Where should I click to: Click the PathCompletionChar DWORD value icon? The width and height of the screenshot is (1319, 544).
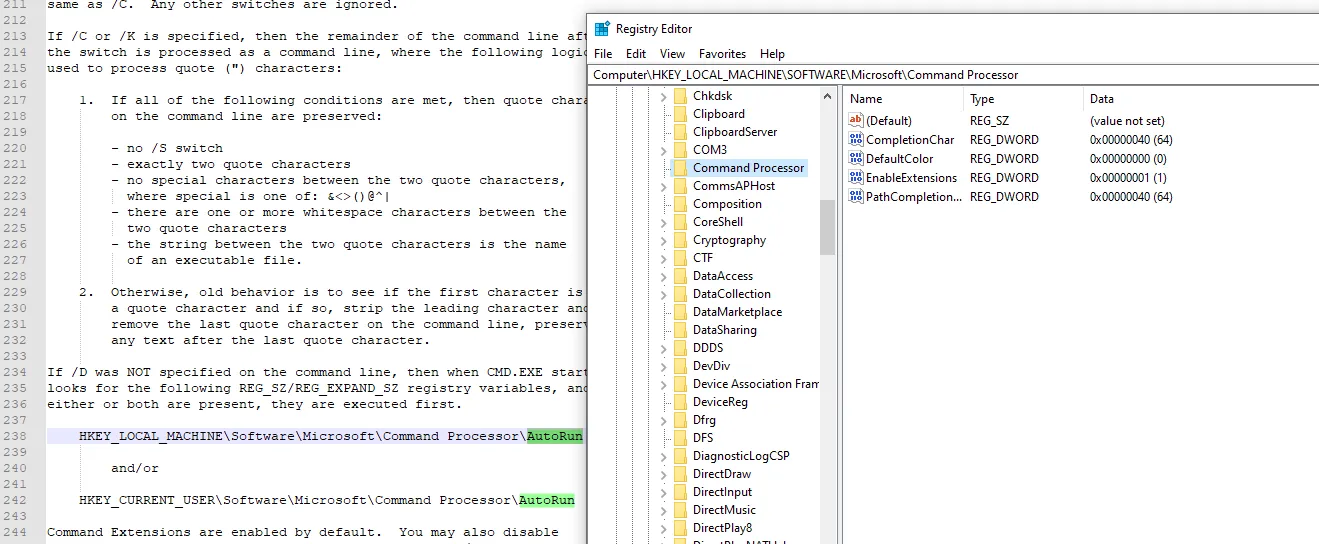(855, 197)
